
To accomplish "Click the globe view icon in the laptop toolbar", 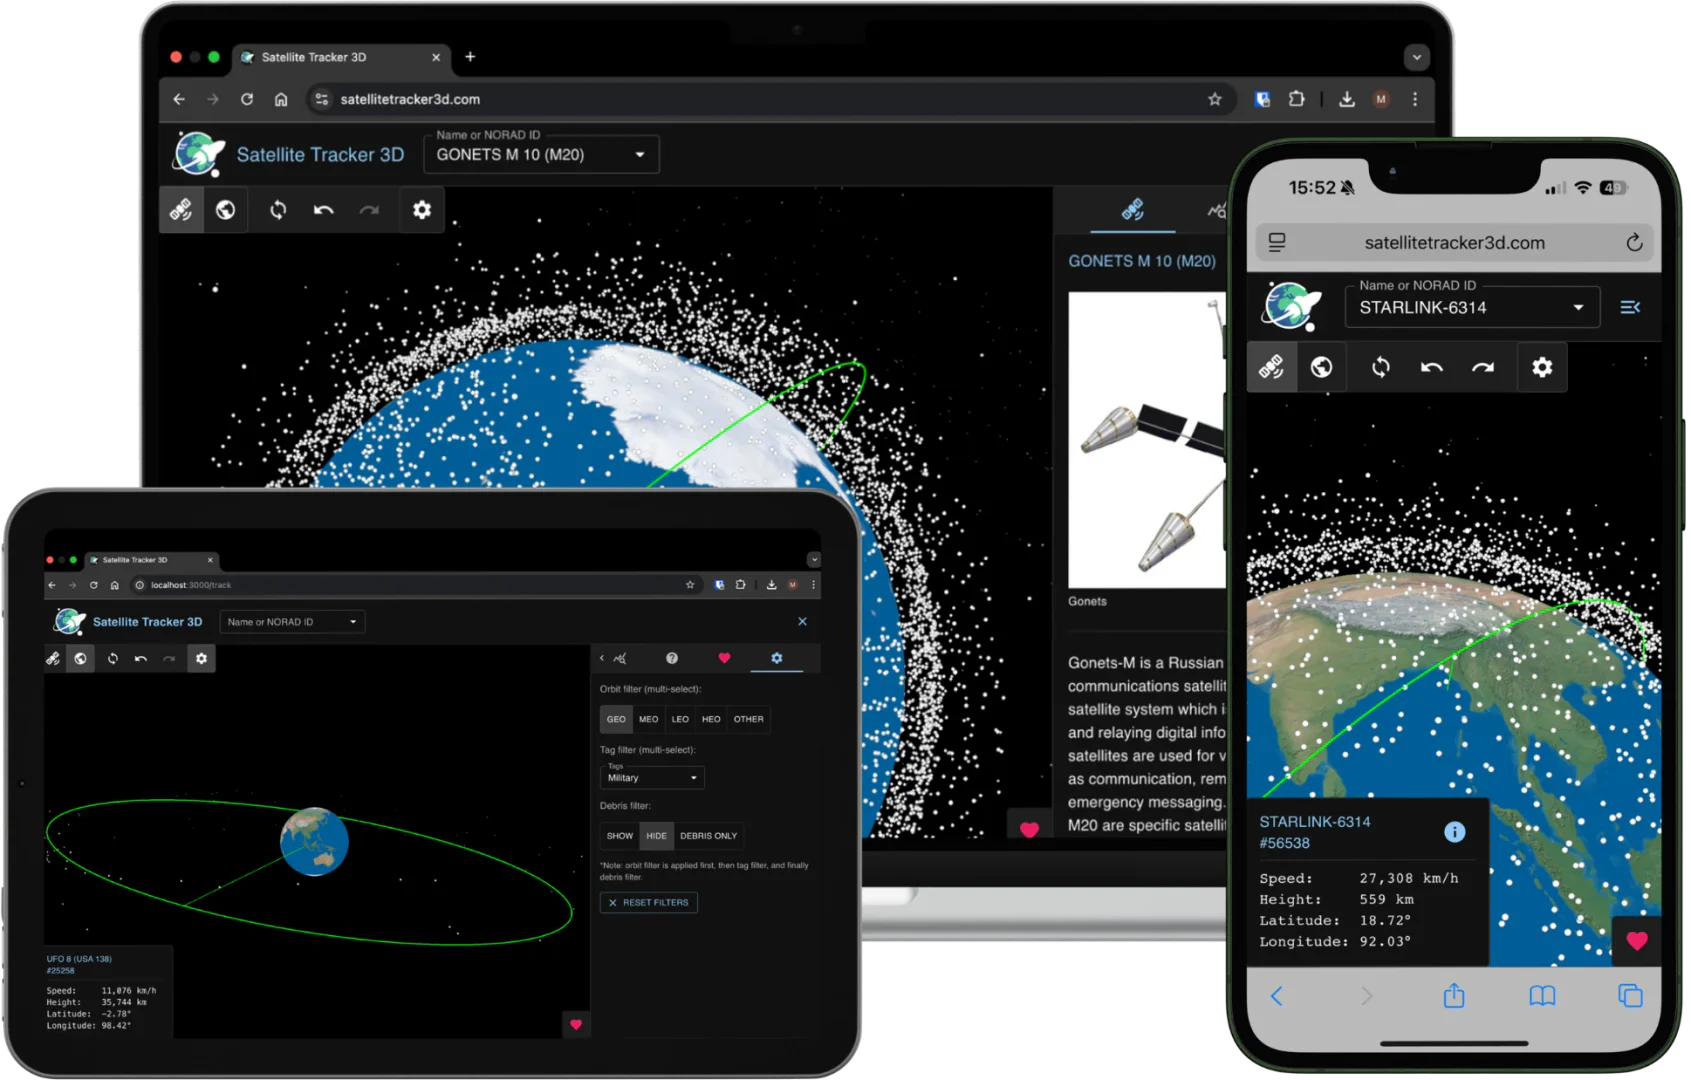I will [x=226, y=210].
